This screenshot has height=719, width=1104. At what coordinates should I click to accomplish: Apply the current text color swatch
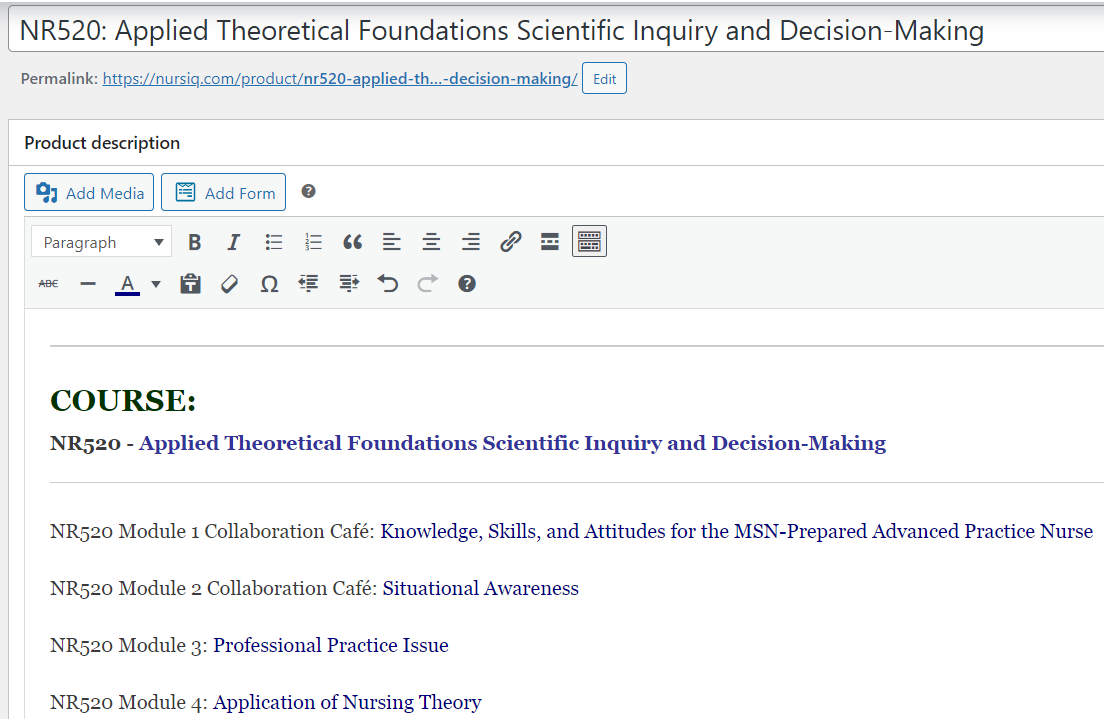pyautogui.click(x=127, y=284)
